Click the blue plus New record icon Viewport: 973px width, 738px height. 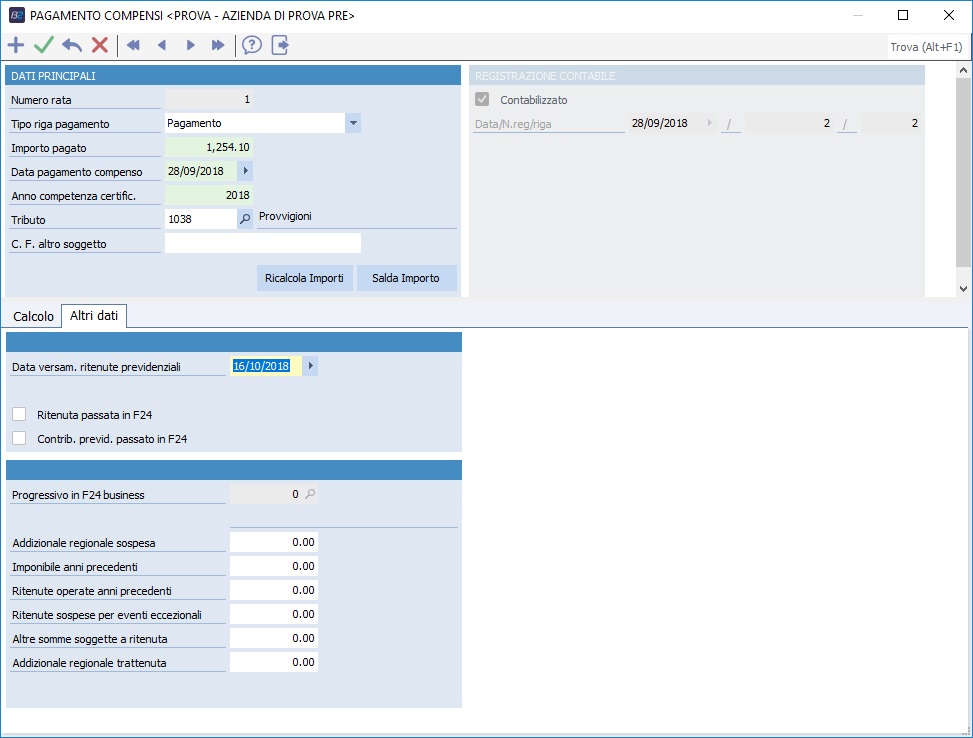coord(16,45)
